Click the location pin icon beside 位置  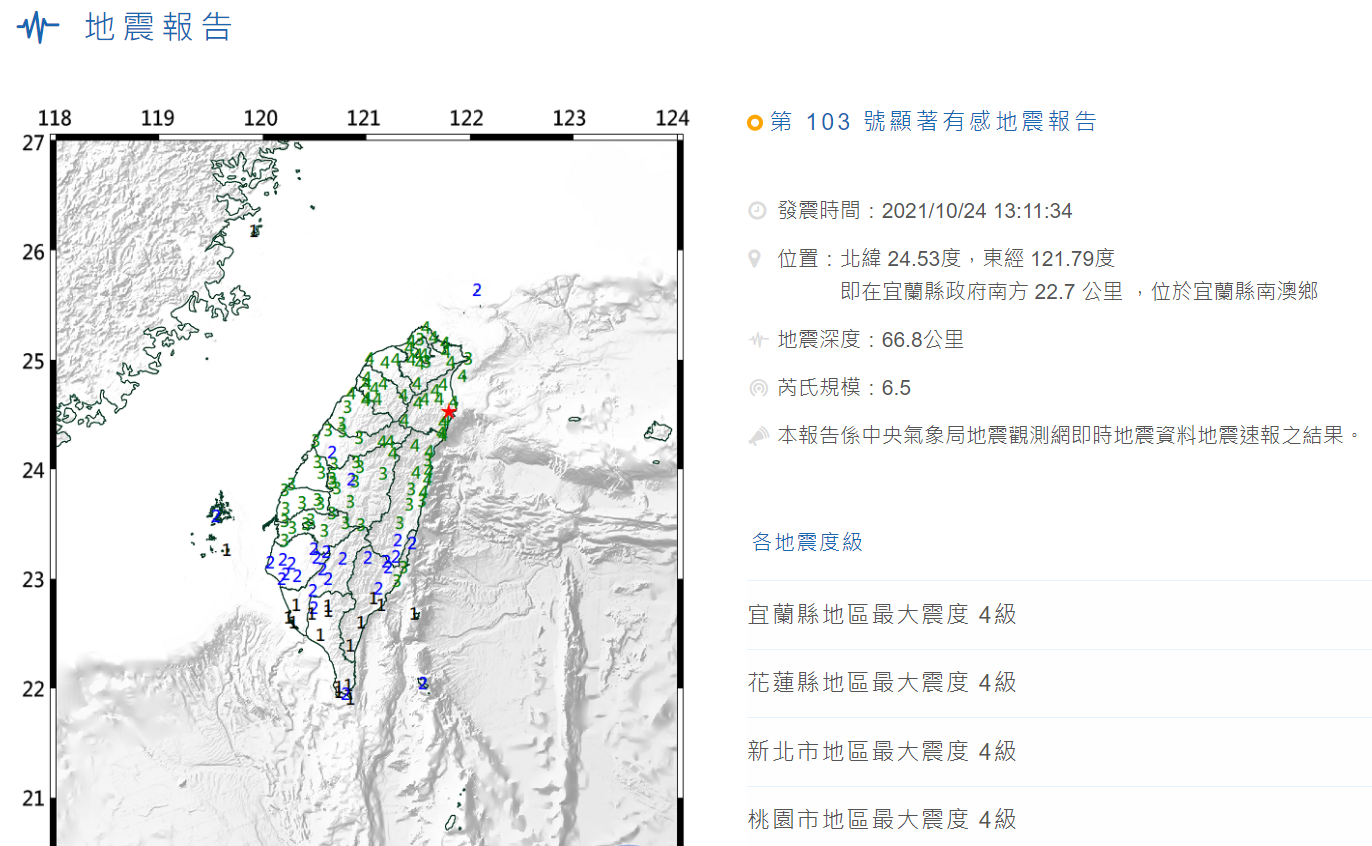[x=756, y=260]
